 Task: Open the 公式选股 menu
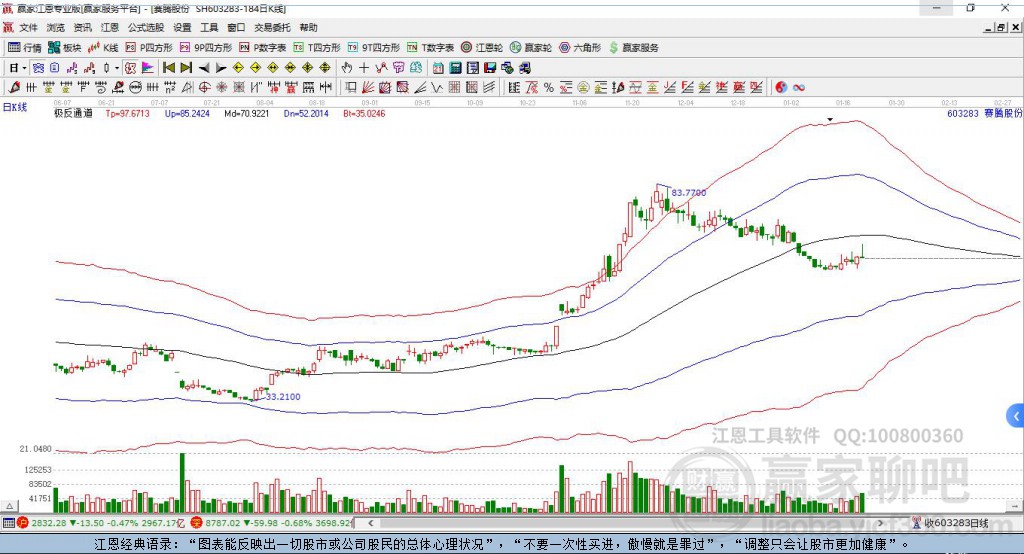click(x=146, y=27)
